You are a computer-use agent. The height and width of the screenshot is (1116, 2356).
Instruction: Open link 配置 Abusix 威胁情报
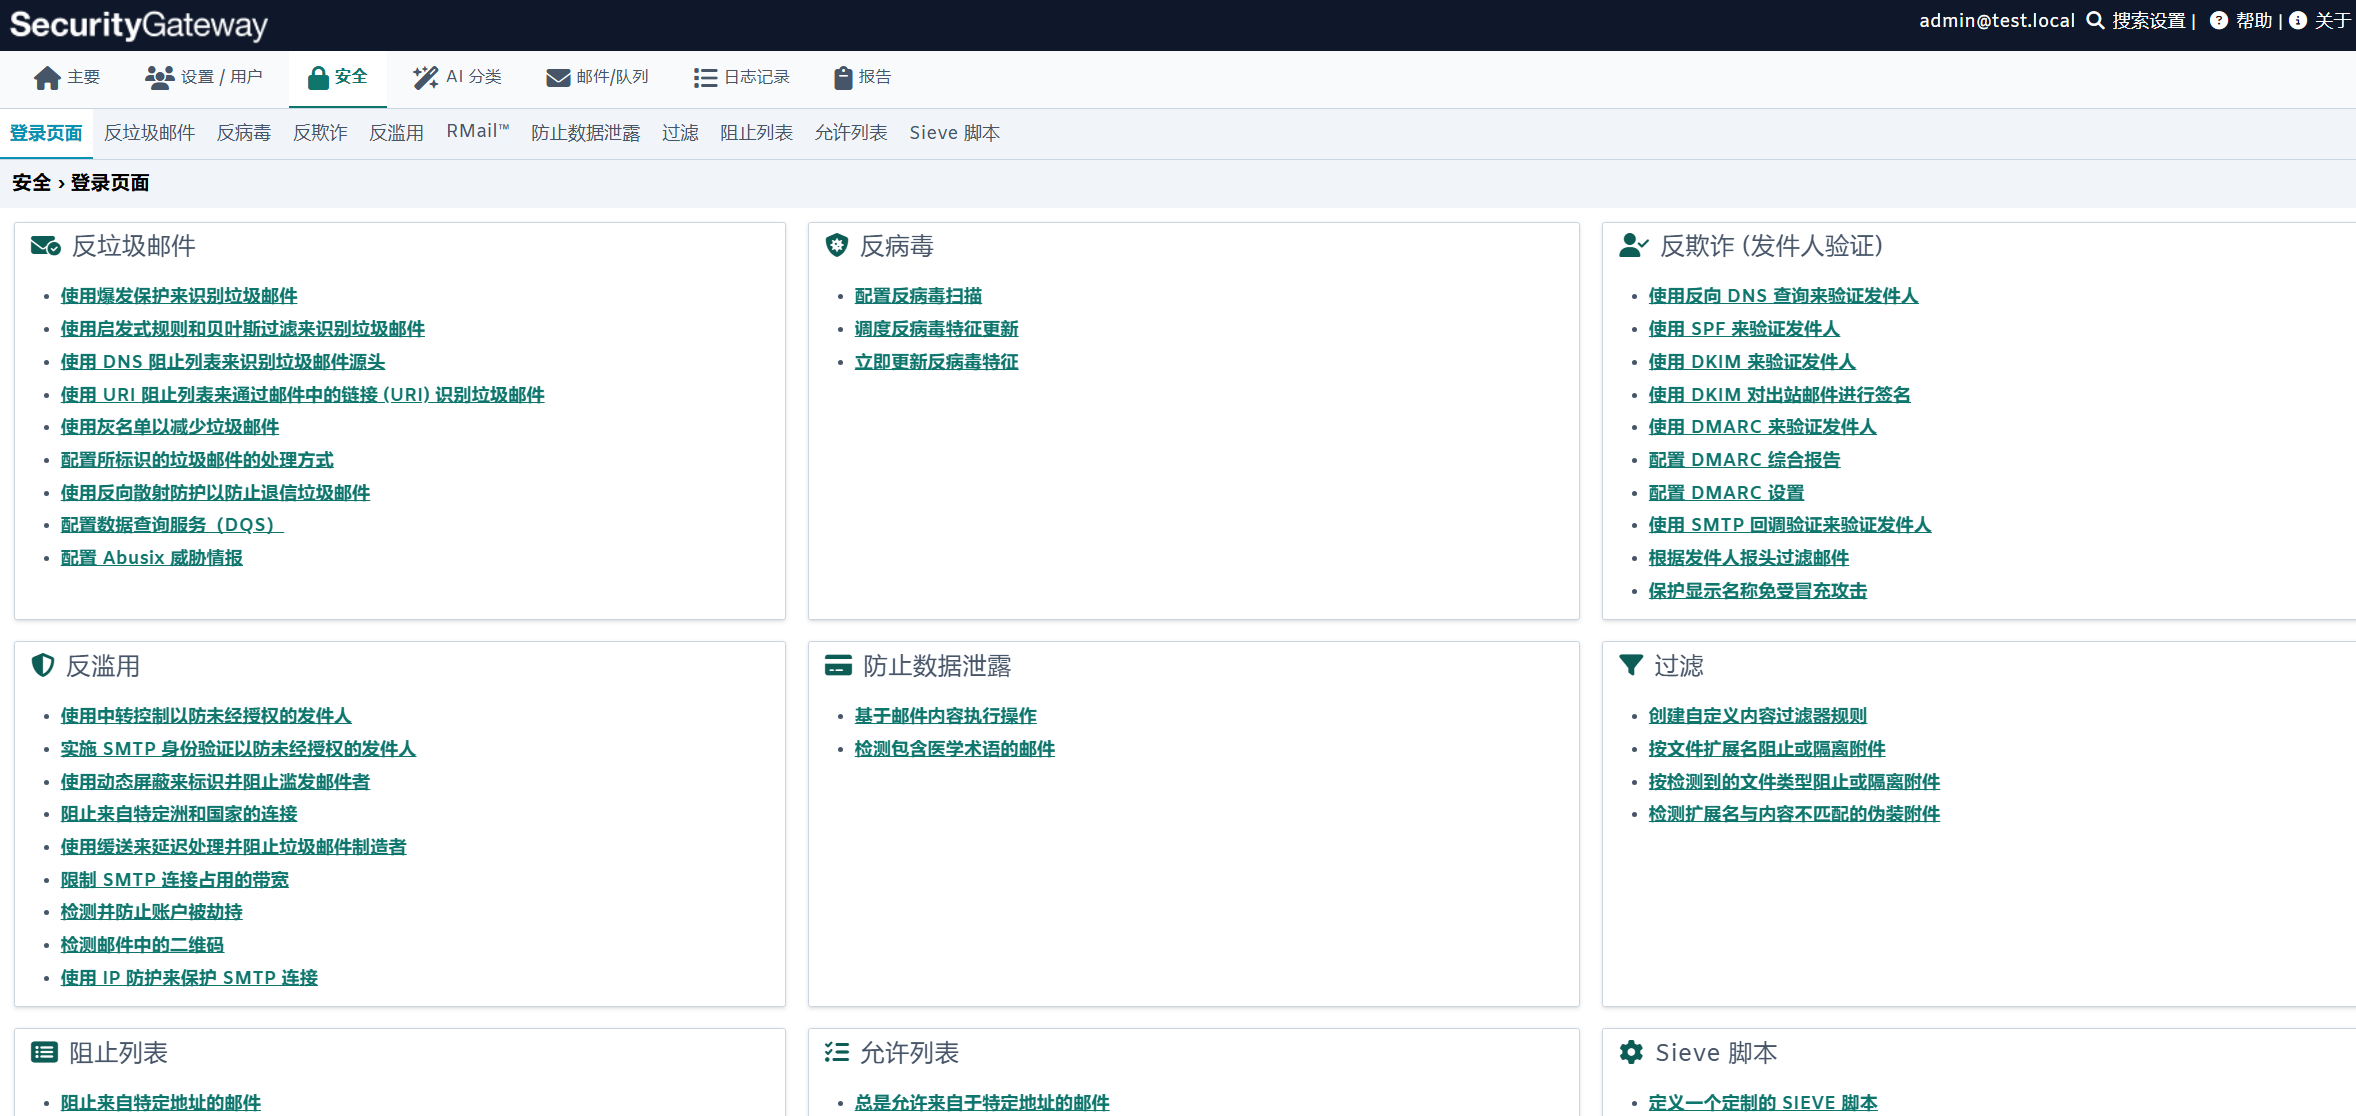click(152, 558)
